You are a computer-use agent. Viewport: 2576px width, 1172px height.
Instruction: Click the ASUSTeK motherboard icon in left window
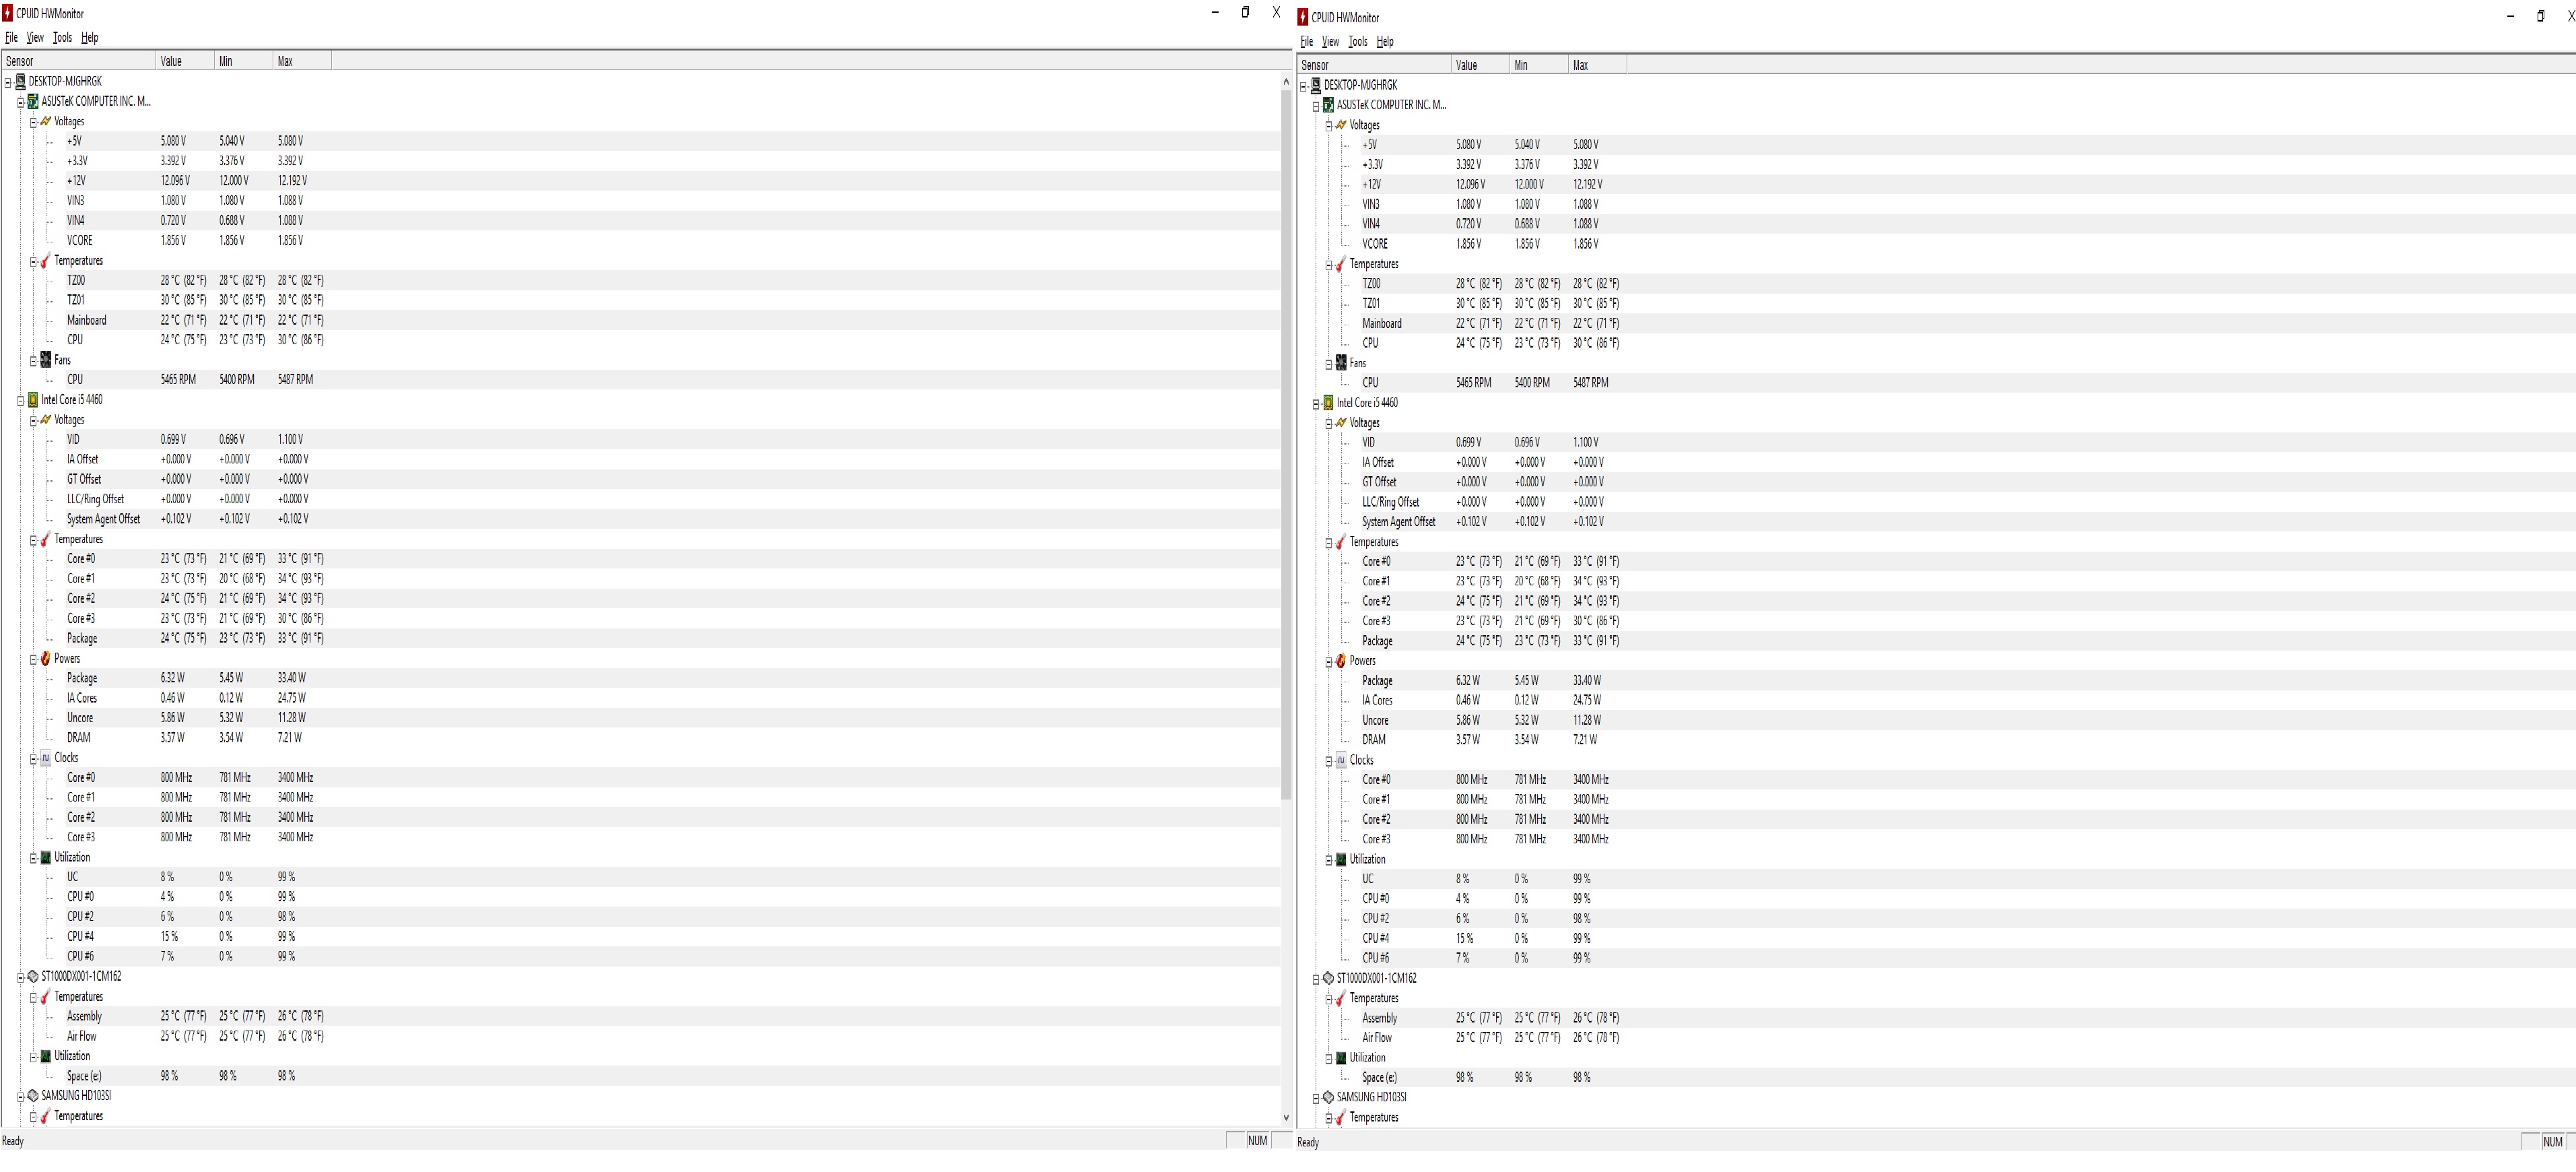[x=32, y=101]
